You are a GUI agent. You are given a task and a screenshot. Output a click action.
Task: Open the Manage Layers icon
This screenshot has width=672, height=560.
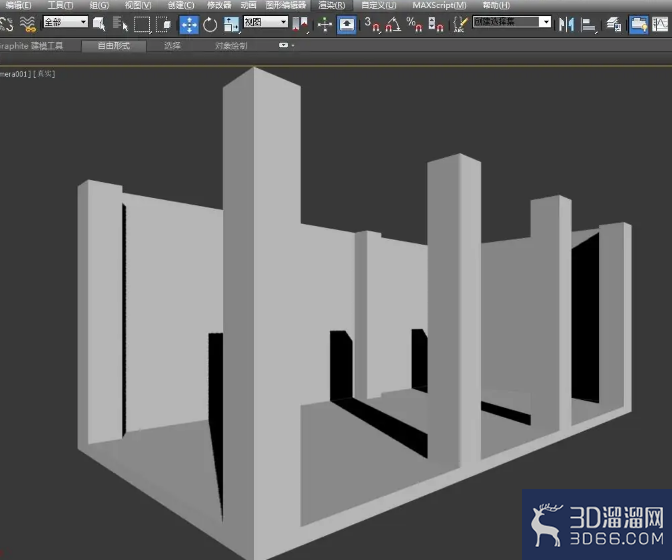614,24
